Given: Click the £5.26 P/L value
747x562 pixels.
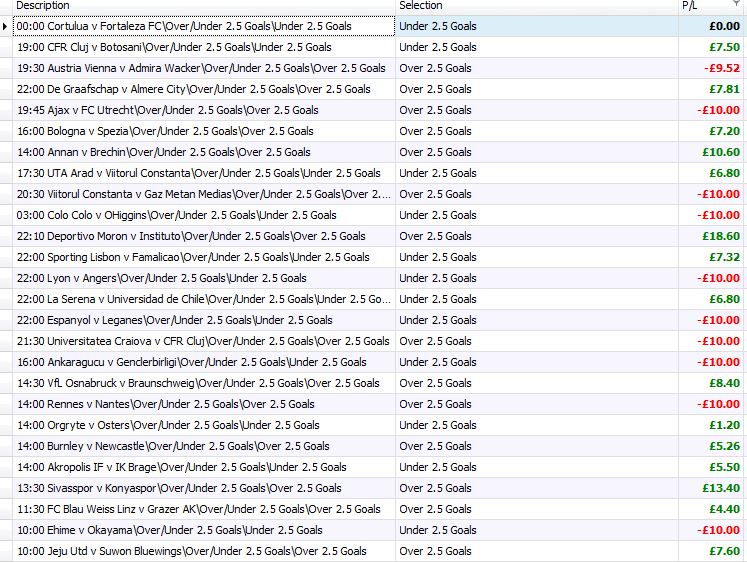Looking at the screenshot, I should [x=724, y=446].
